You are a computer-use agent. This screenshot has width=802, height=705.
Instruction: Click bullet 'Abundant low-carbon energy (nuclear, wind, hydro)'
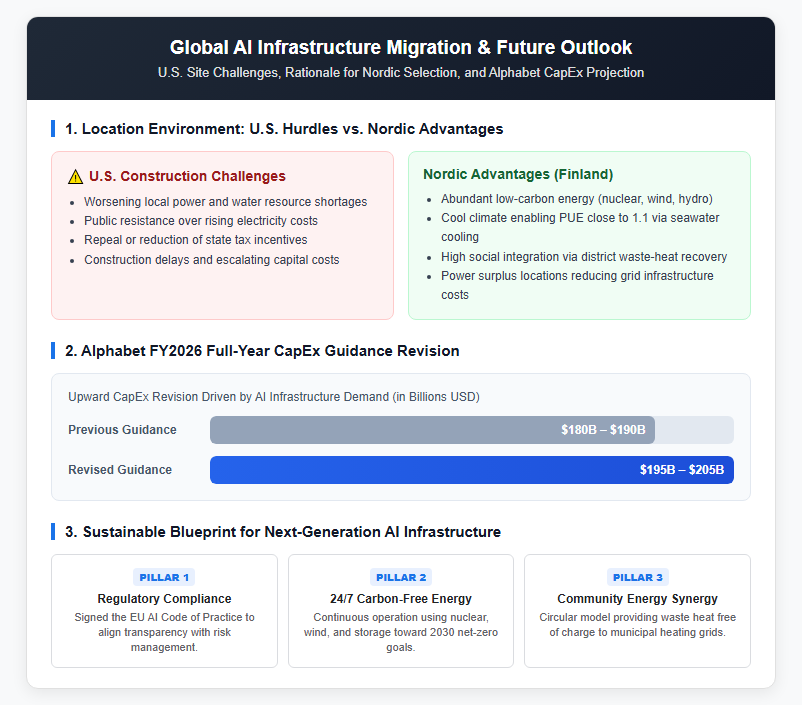pos(577,199)
